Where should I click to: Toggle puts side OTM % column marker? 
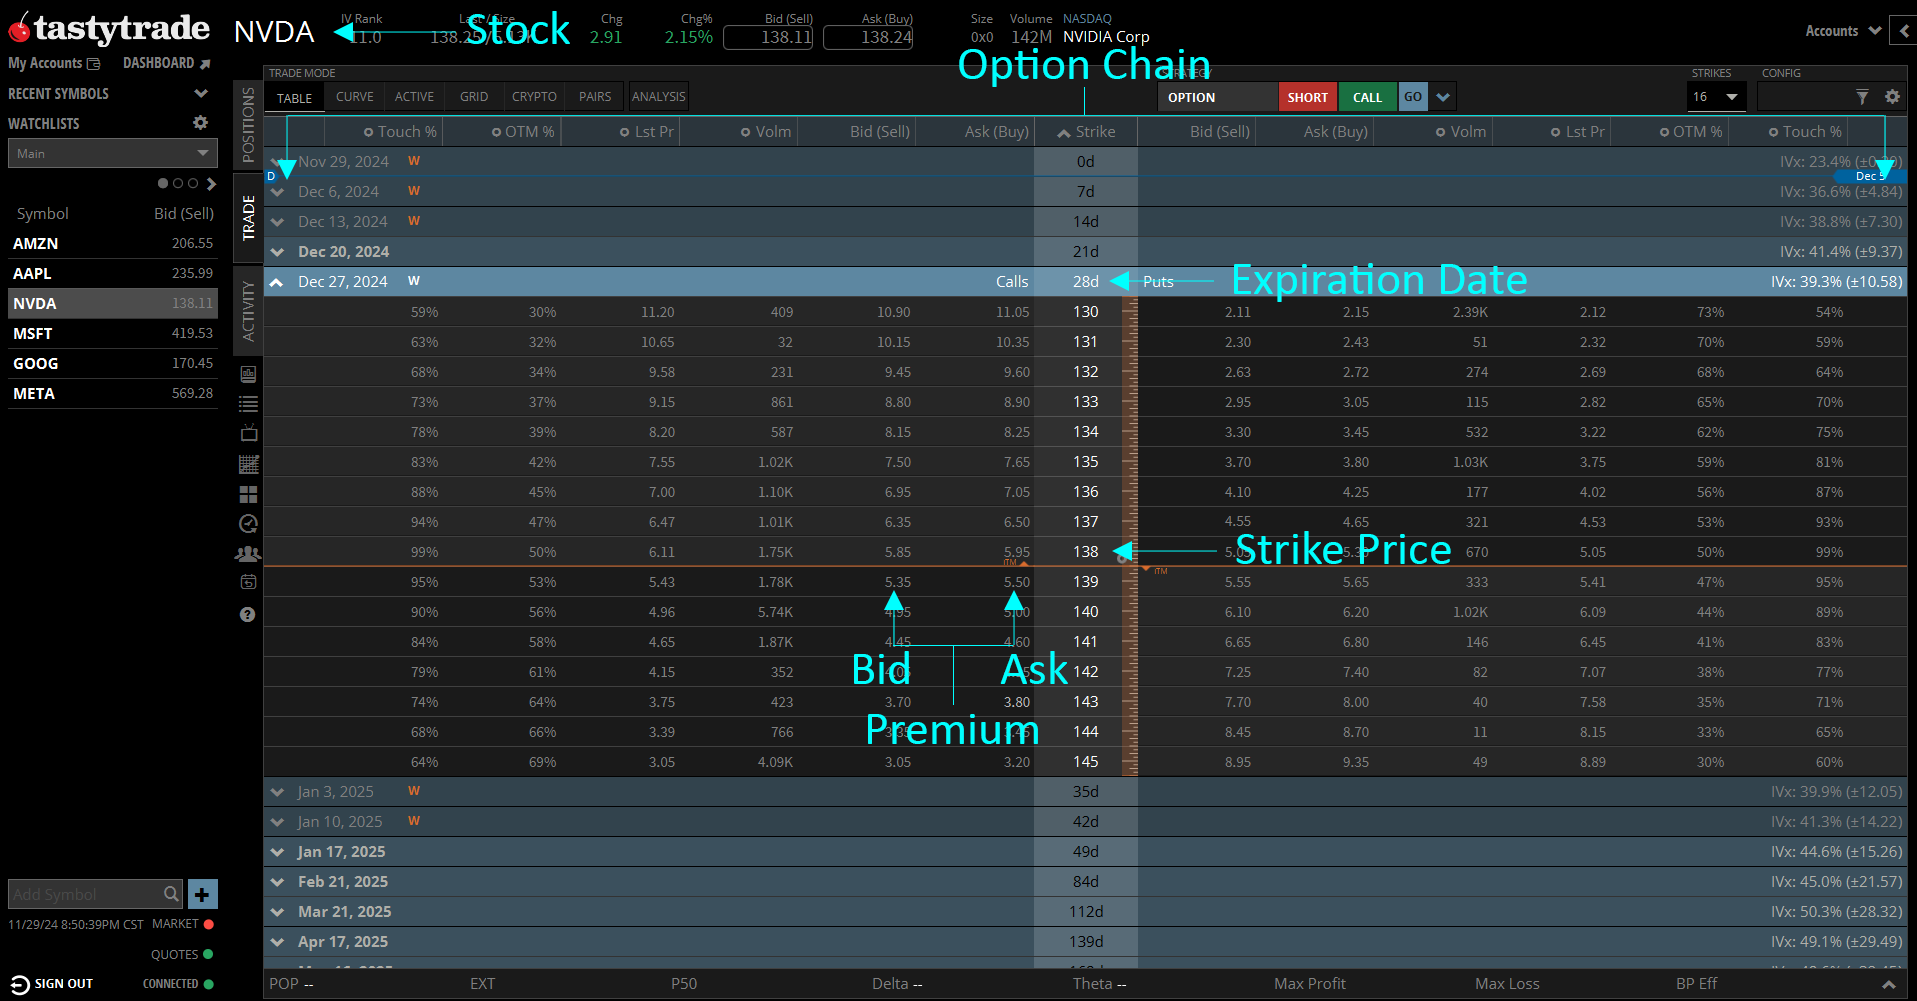tap(1665, 132)
